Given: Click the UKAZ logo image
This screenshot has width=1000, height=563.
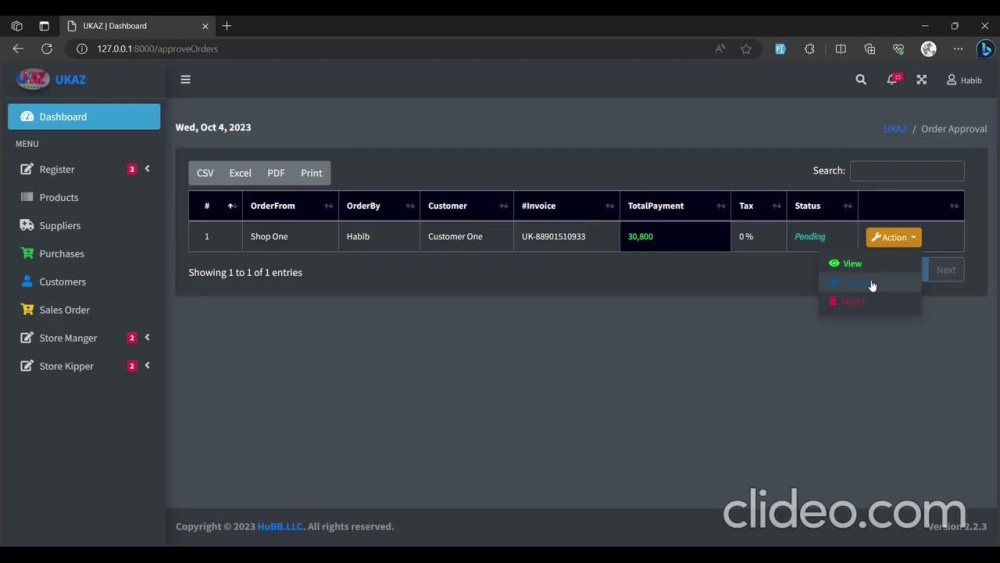Looking at the screenshot, I should (33, 79).
